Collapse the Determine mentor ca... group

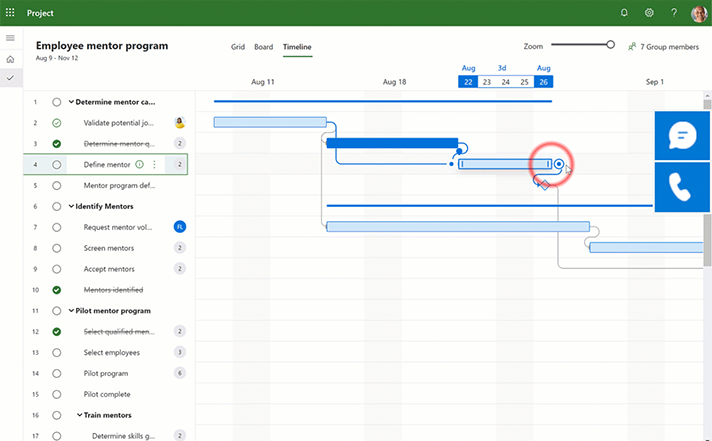71,102
